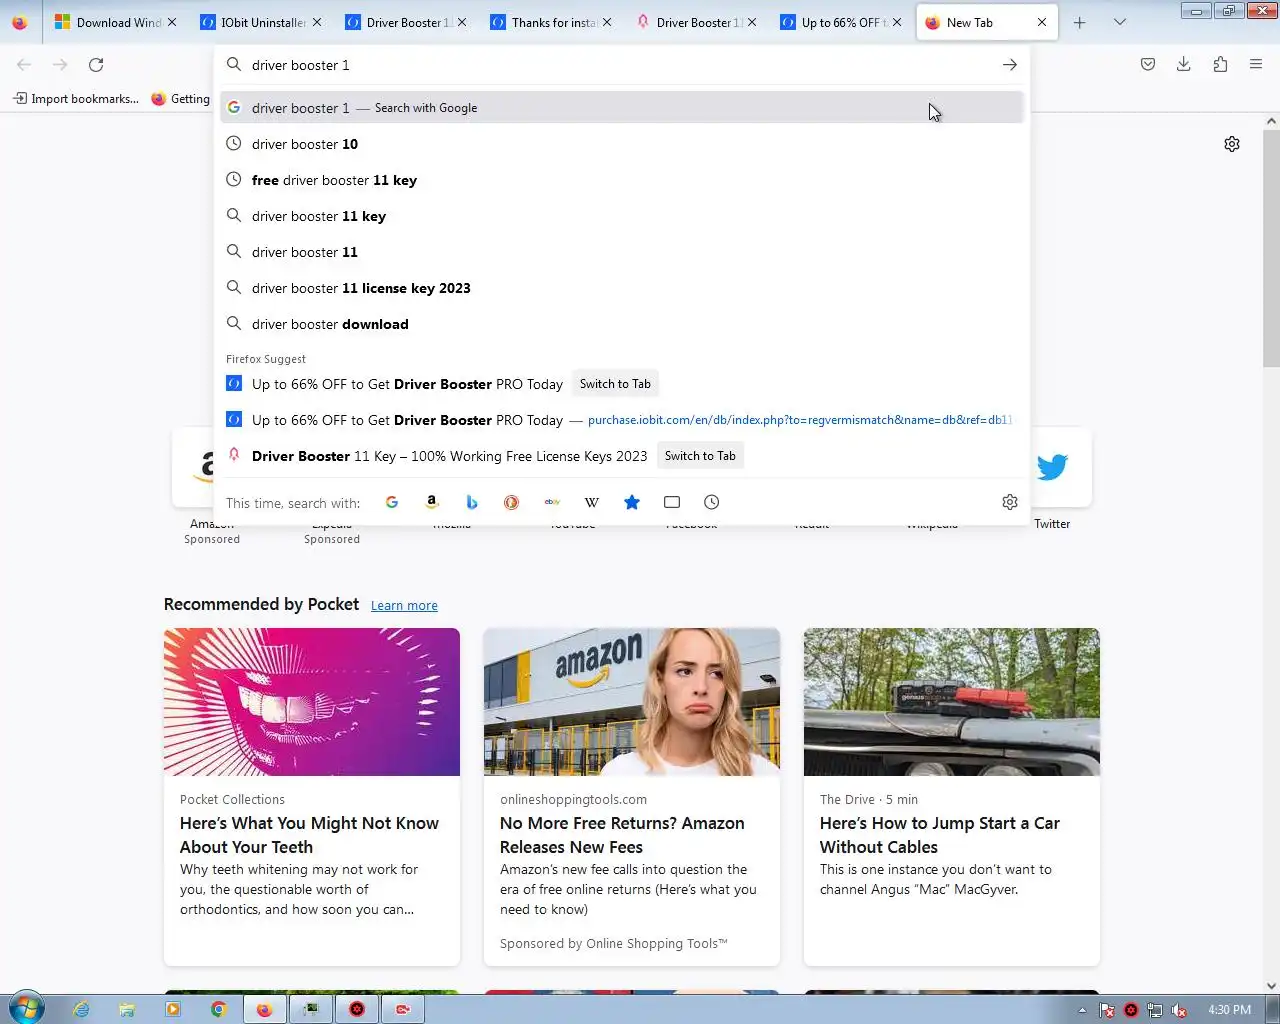Open Windows Media Player from taskbar
This screenshot has height=1024, width=1280.
coord(173,1009)
